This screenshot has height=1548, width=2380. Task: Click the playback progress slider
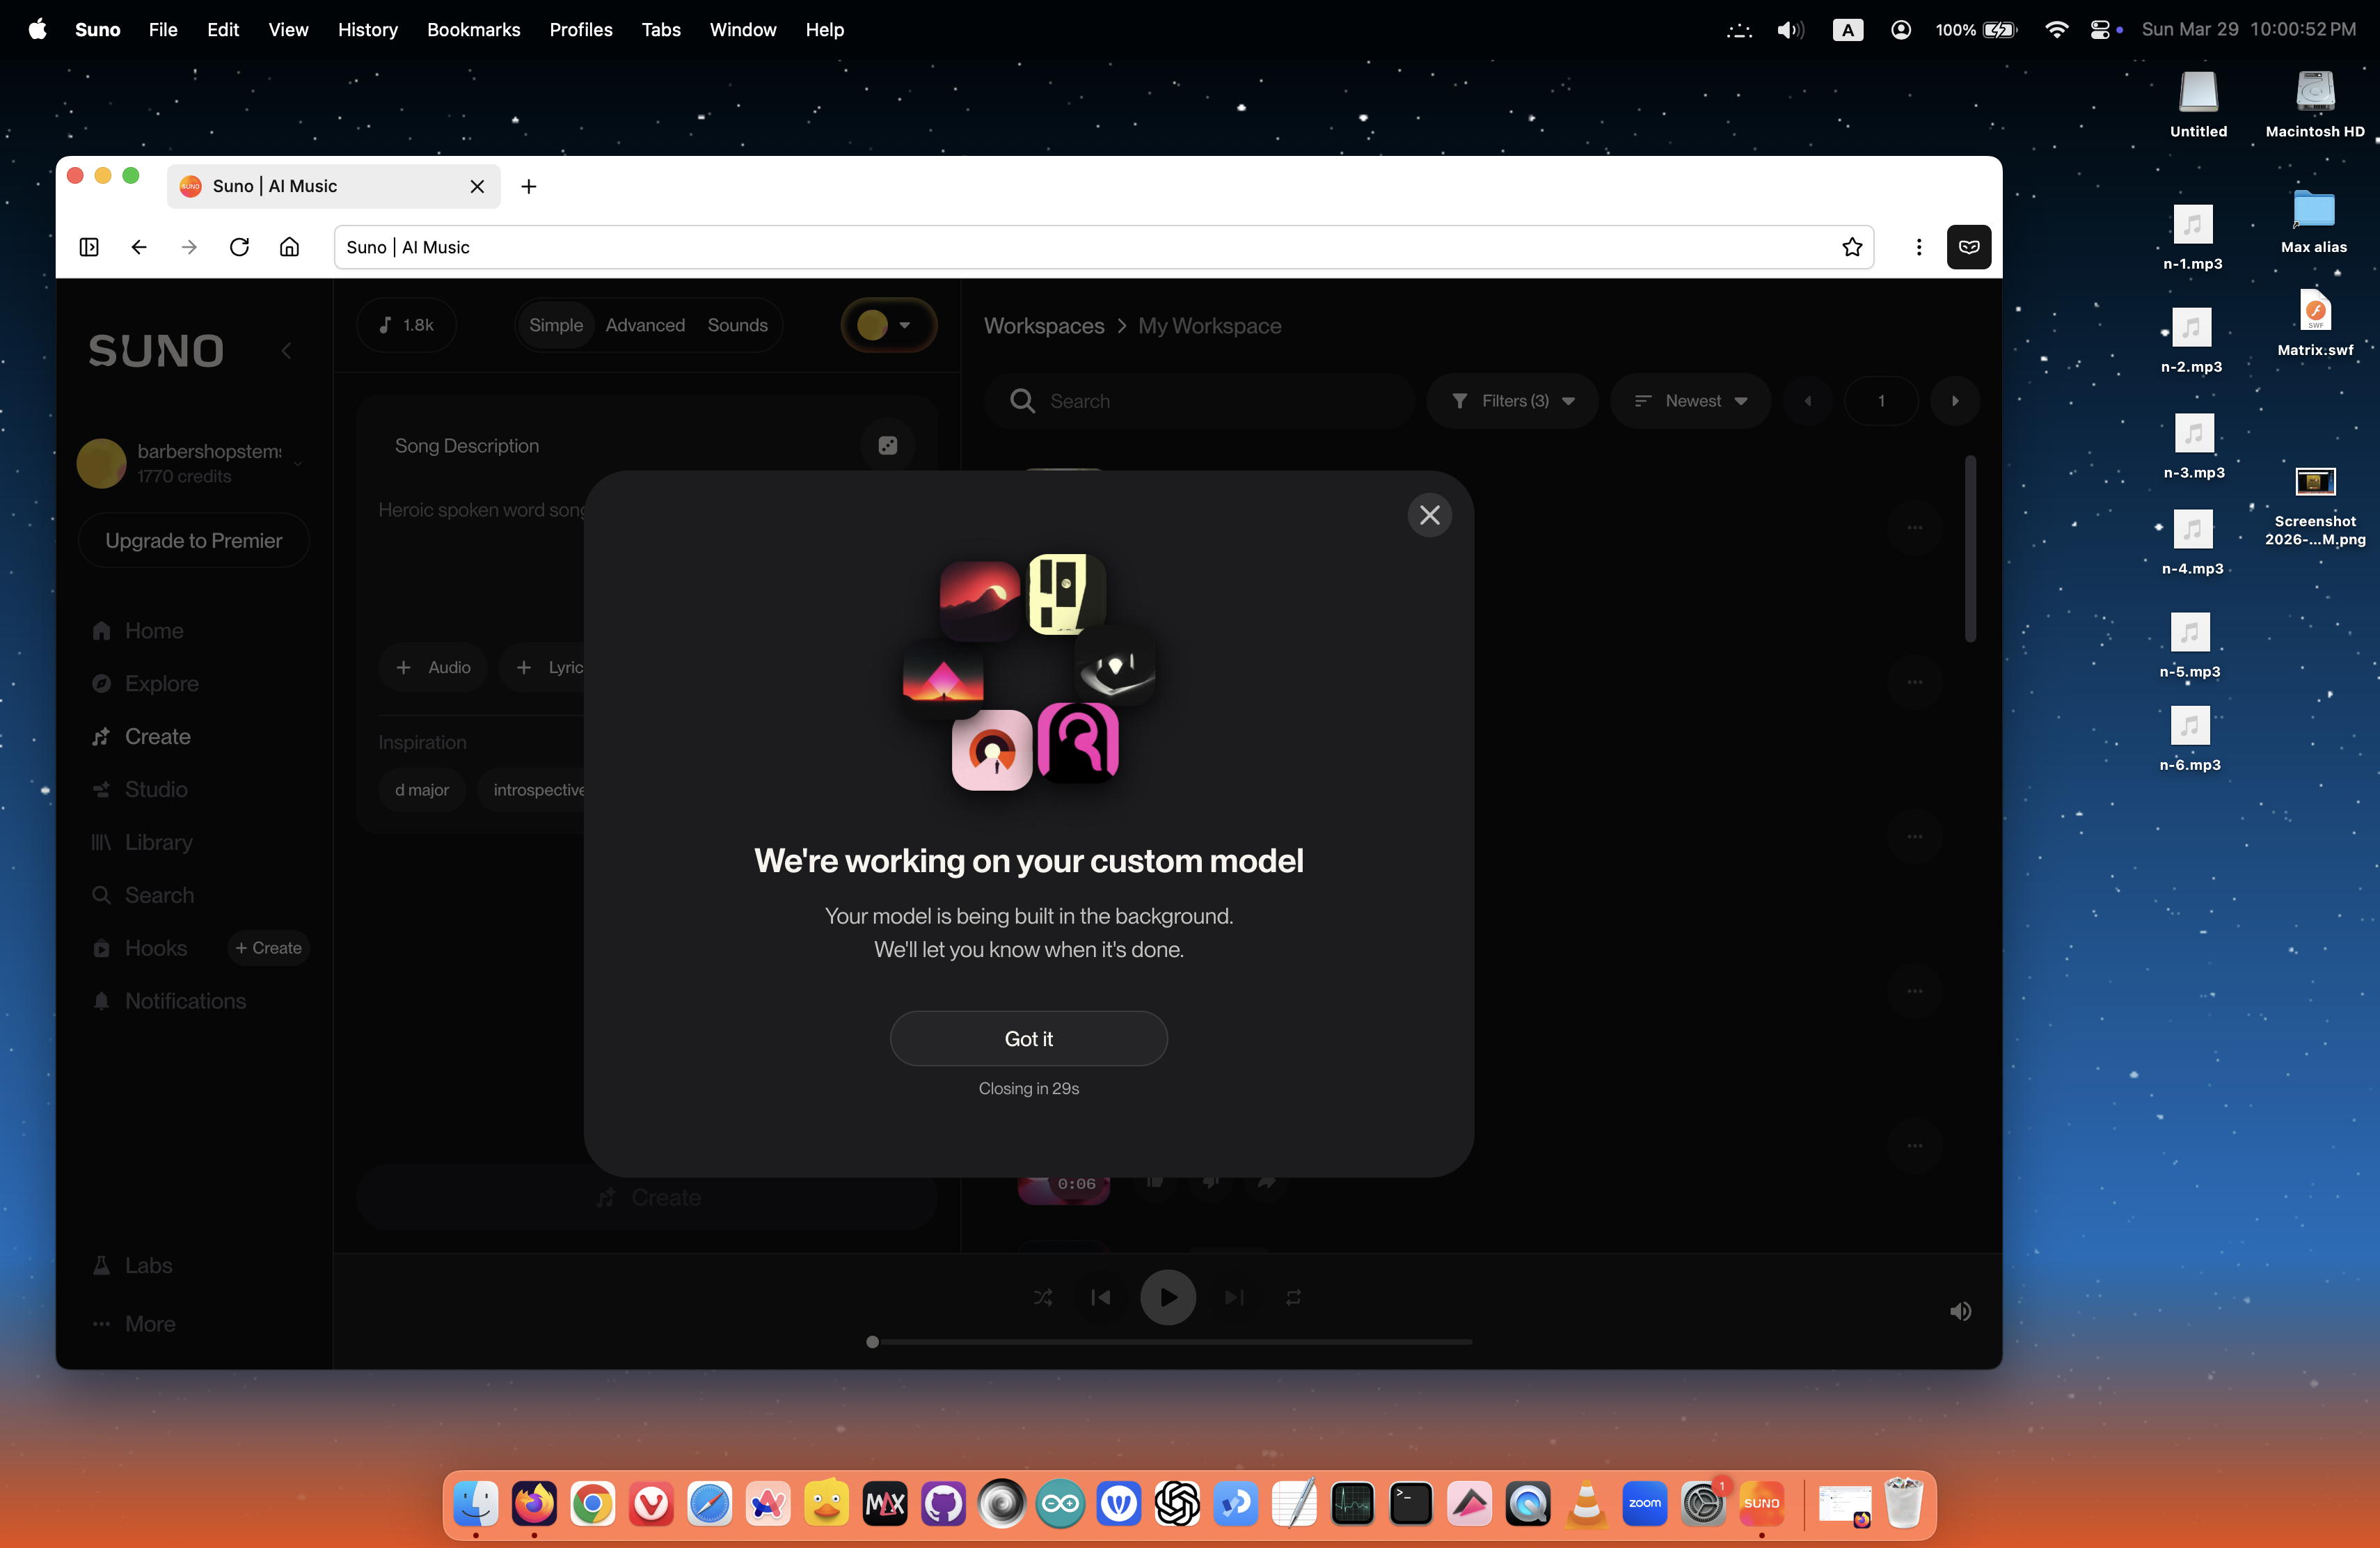1170,1342
